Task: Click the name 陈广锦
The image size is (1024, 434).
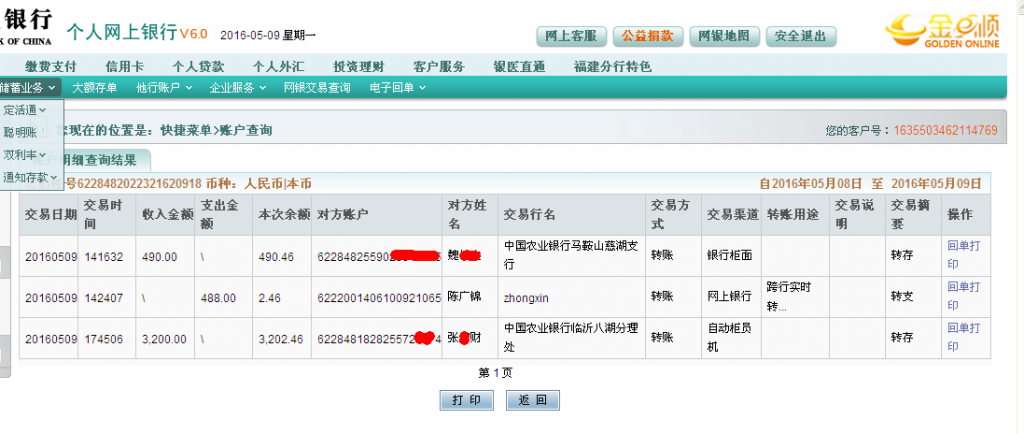Action: click(x=464, y=298)
